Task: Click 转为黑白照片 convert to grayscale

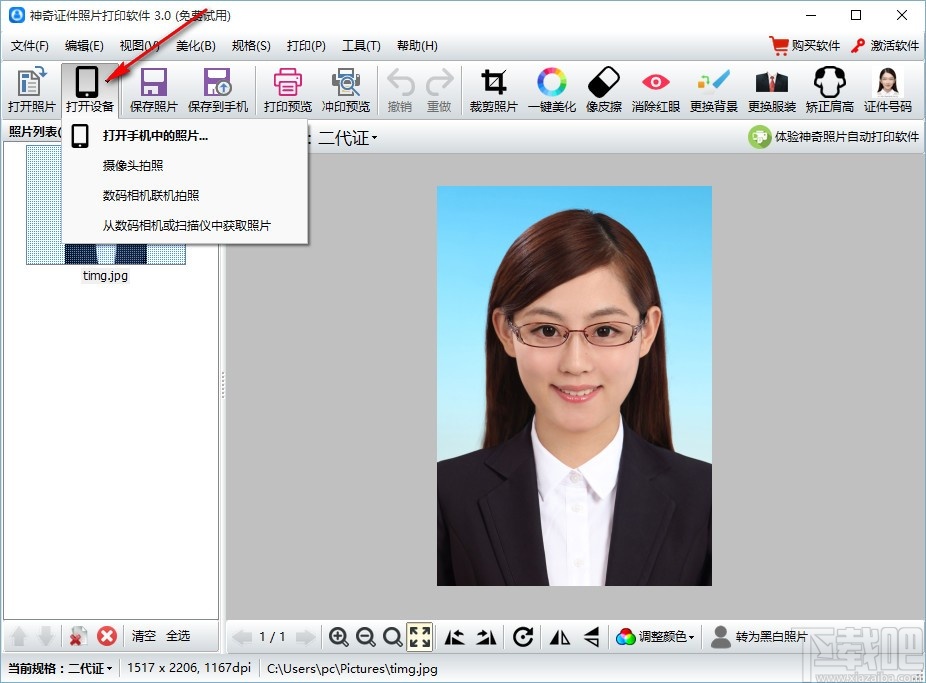Action: (x=759, y=636)
